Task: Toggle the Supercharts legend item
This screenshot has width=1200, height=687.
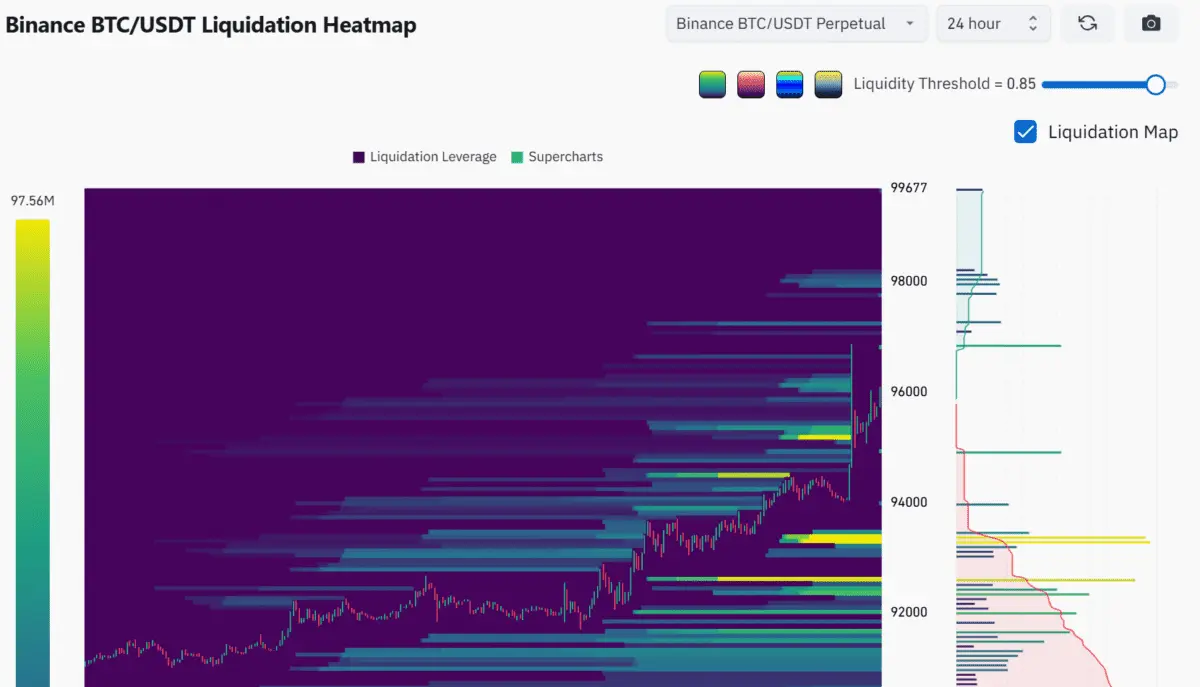Action: tap(557, 157)
